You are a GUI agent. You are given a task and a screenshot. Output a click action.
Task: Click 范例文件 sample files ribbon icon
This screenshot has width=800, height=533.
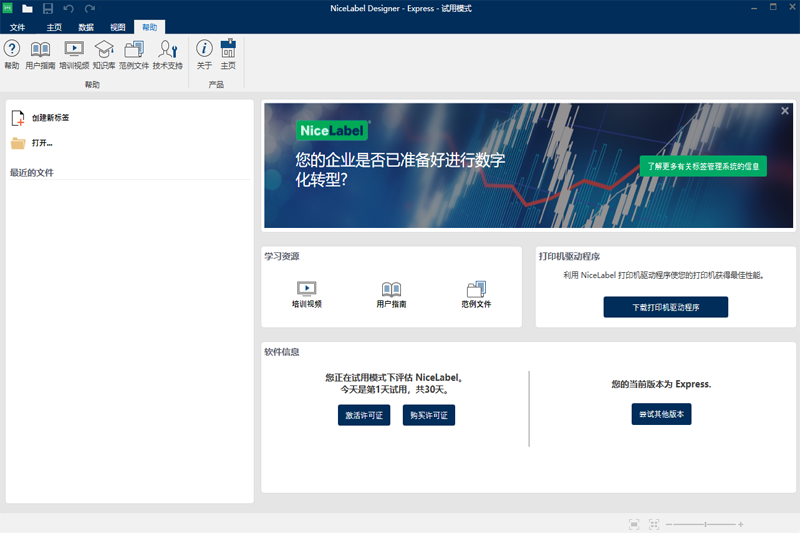[x=134, y=53]
